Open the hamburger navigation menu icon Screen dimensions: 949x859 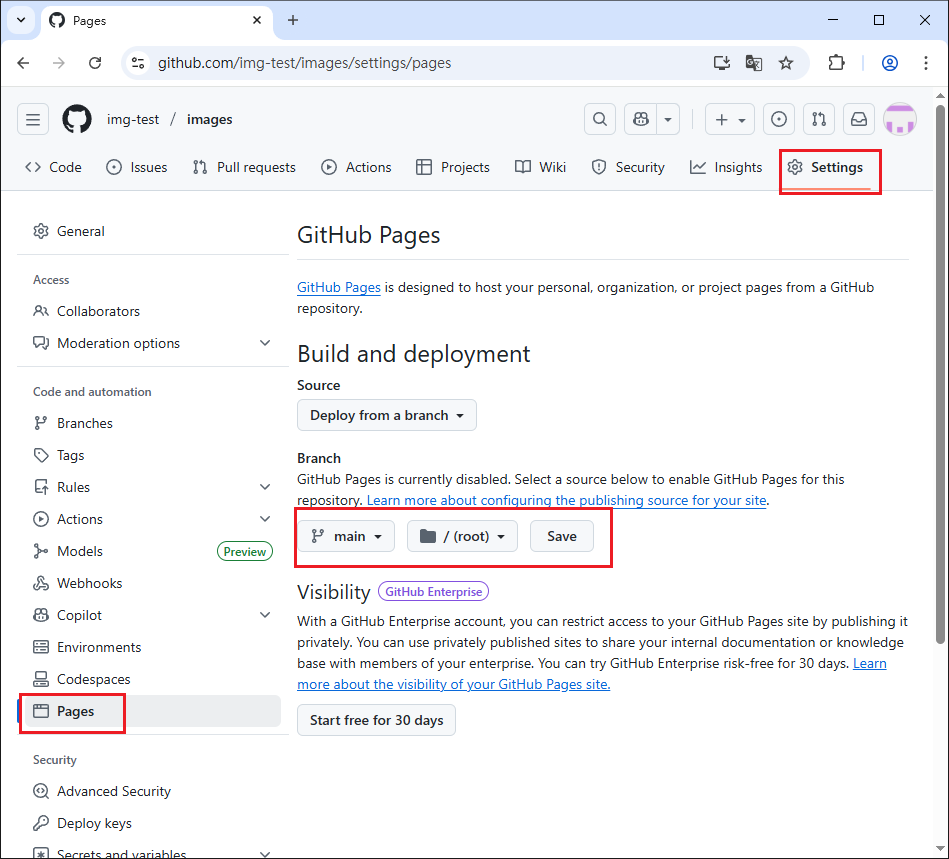pos(33,119)
